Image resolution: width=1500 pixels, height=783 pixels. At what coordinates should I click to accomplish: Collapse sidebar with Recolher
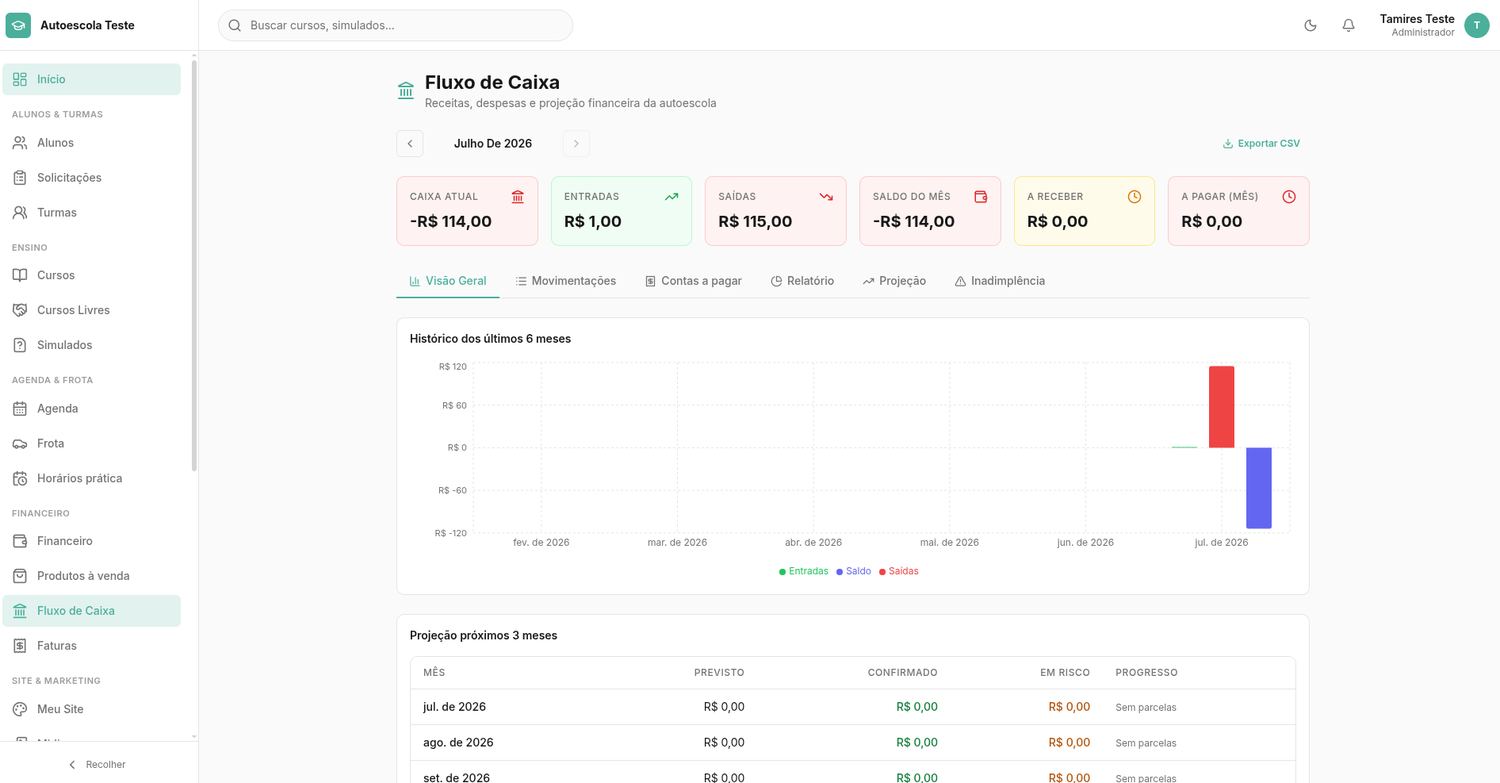point(97,764)
